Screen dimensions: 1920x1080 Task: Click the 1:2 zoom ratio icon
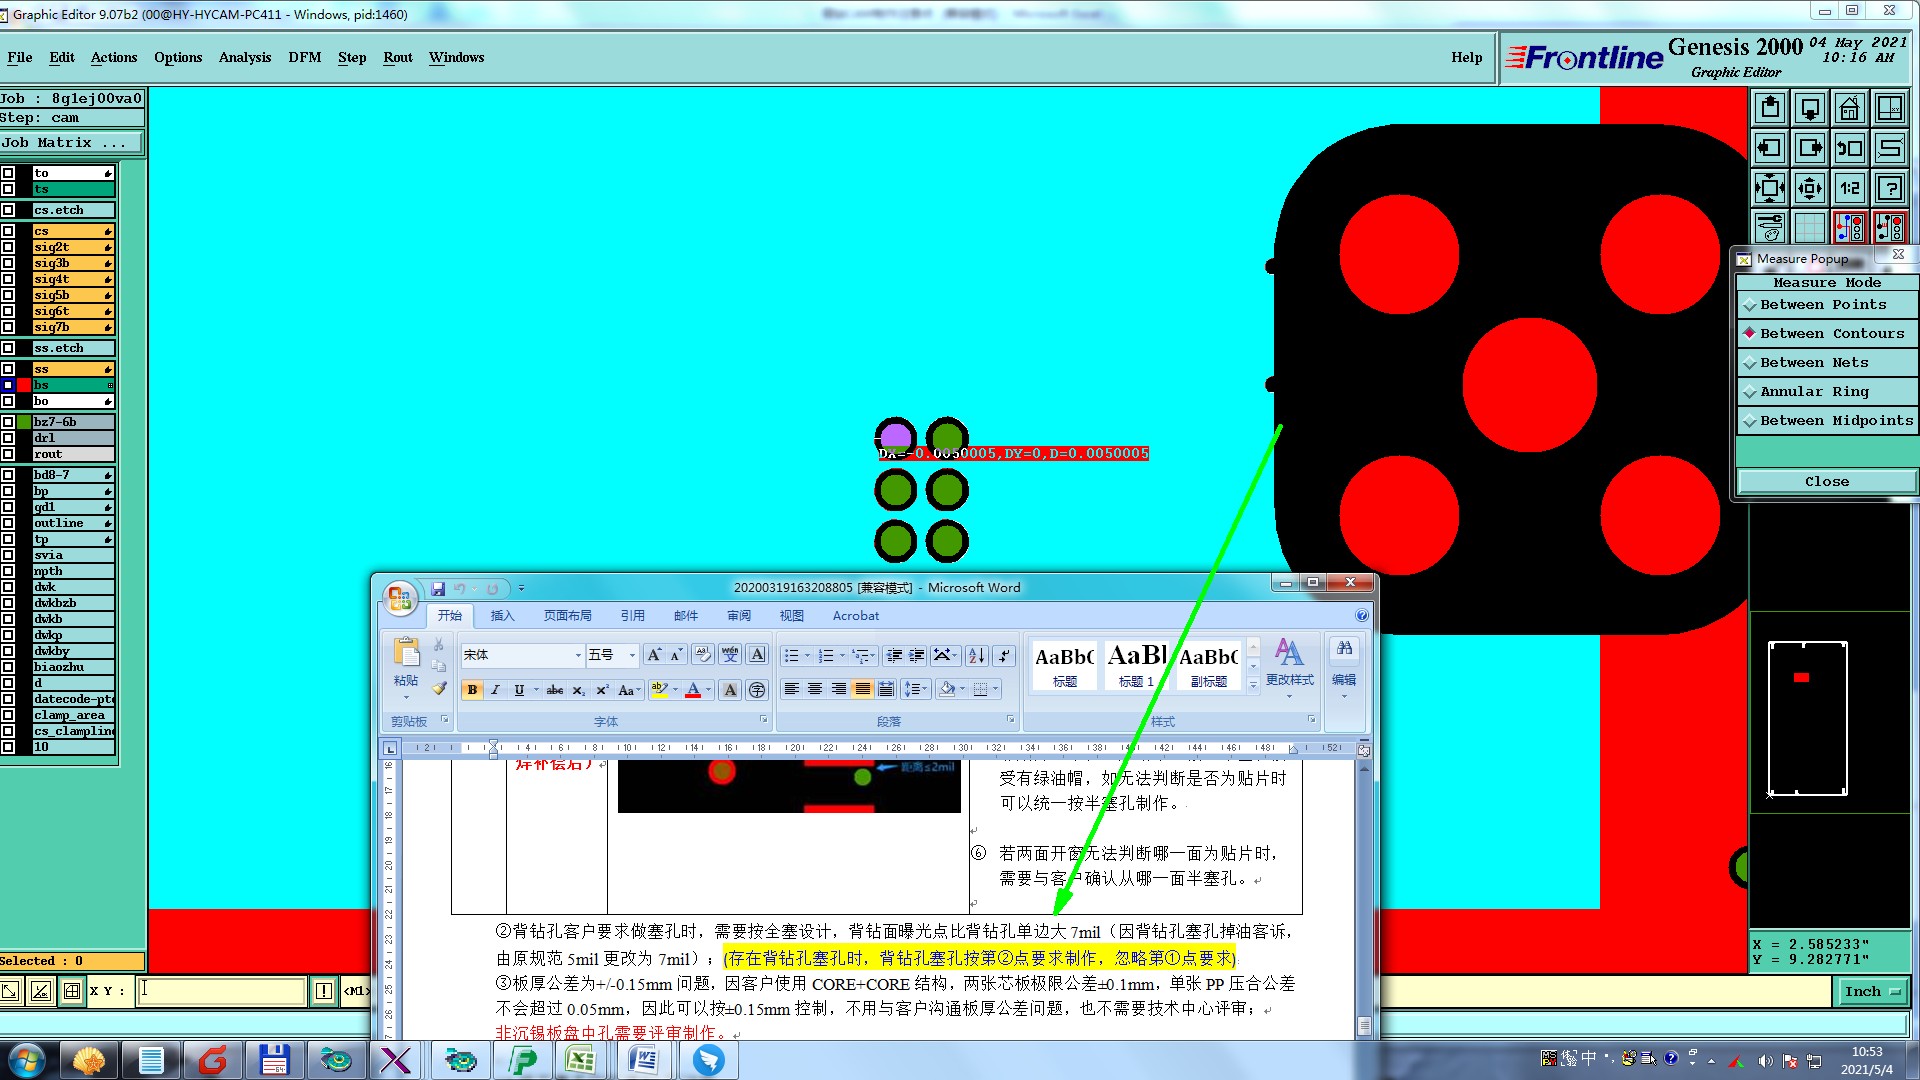click(1849, 188)
